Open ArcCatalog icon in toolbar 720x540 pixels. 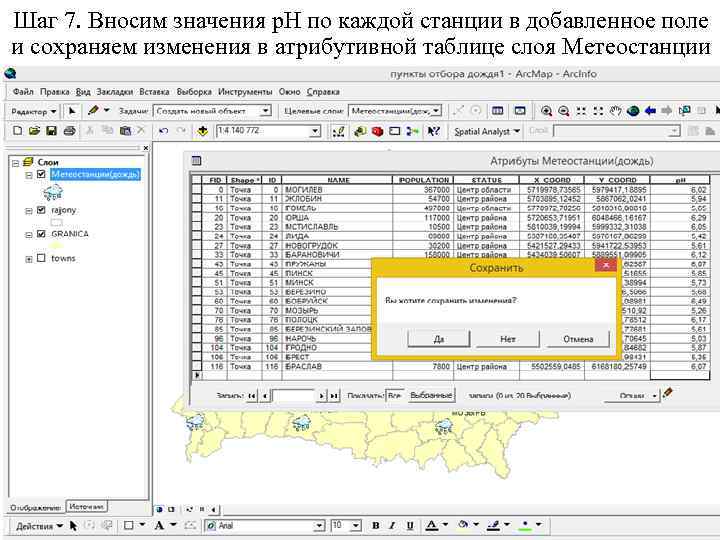coord(360,132)
